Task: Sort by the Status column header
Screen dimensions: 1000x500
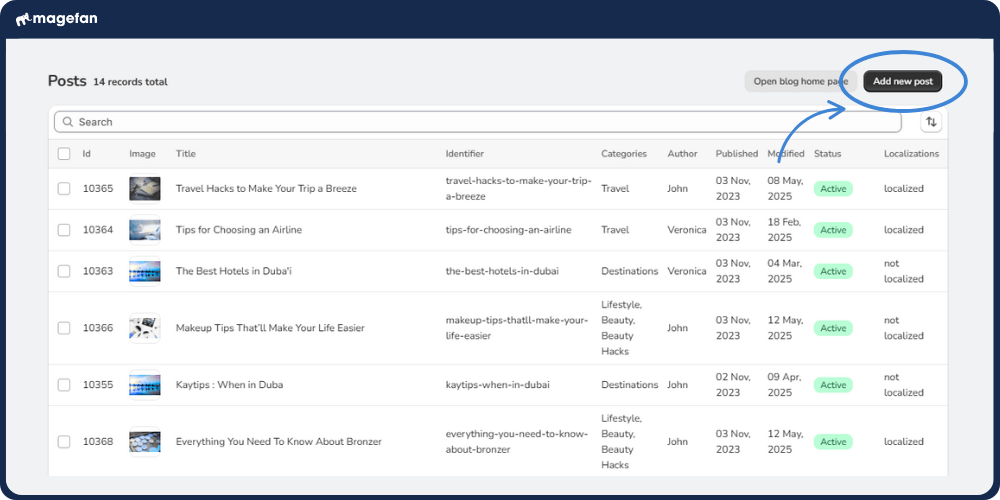Action: tap(827, 154)
